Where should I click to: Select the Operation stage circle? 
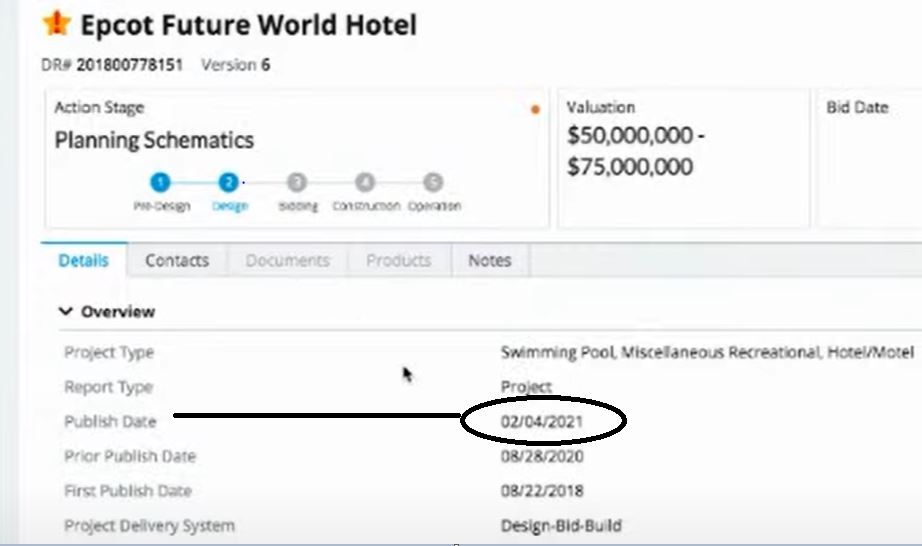433,183
